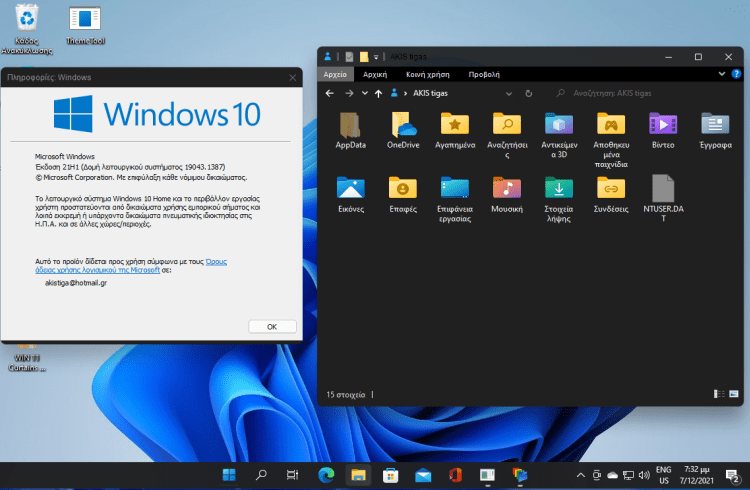Image resolution: width=750 pixels, height=490 pixels.
Task: Open the ThemeTool desktop shortcut
Action: (85, 25)
